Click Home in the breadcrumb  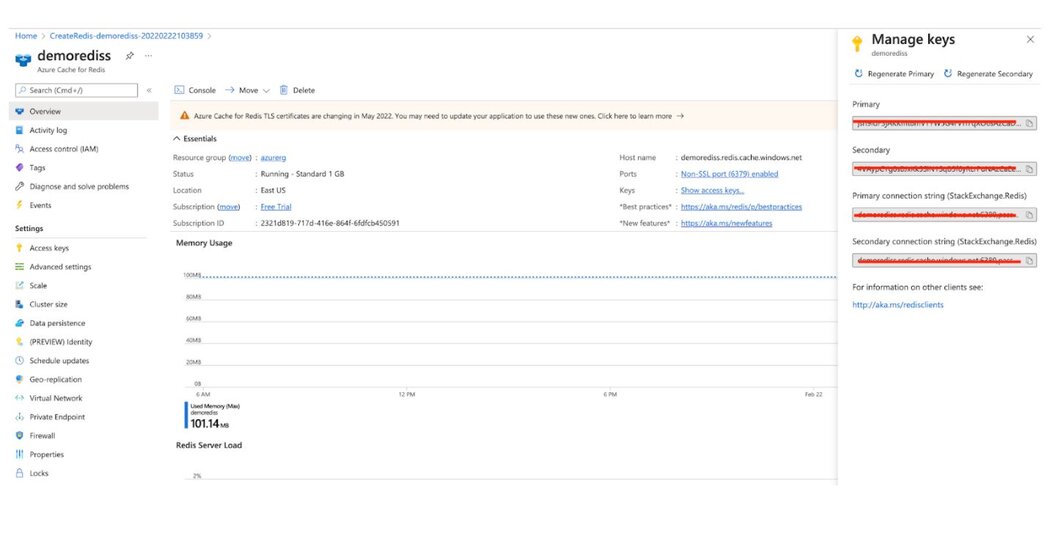click(25, 36)
